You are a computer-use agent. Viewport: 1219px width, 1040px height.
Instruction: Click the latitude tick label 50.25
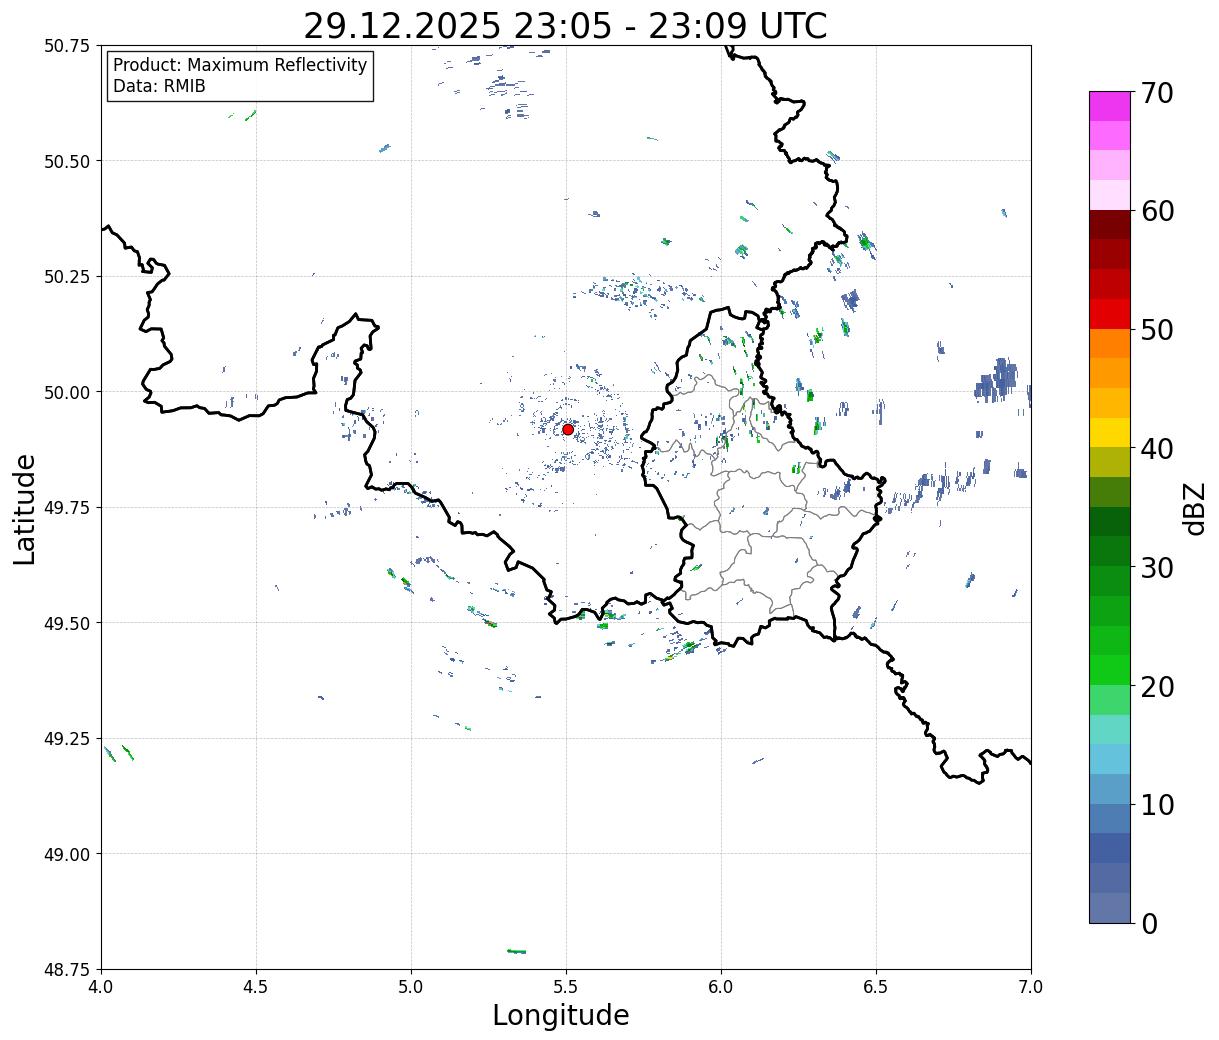(66, 277)
